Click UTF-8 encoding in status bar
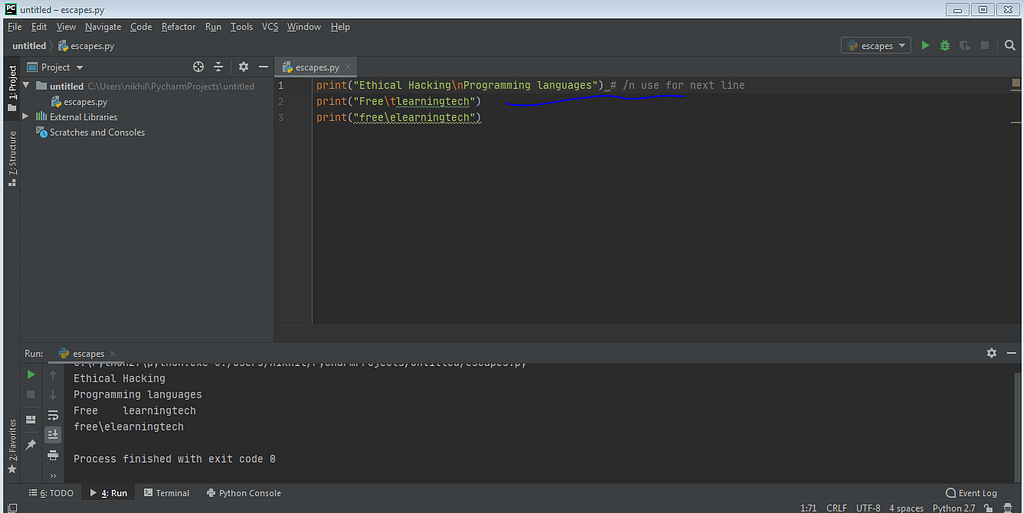The image size is (1024, 513). click(868, 508)
